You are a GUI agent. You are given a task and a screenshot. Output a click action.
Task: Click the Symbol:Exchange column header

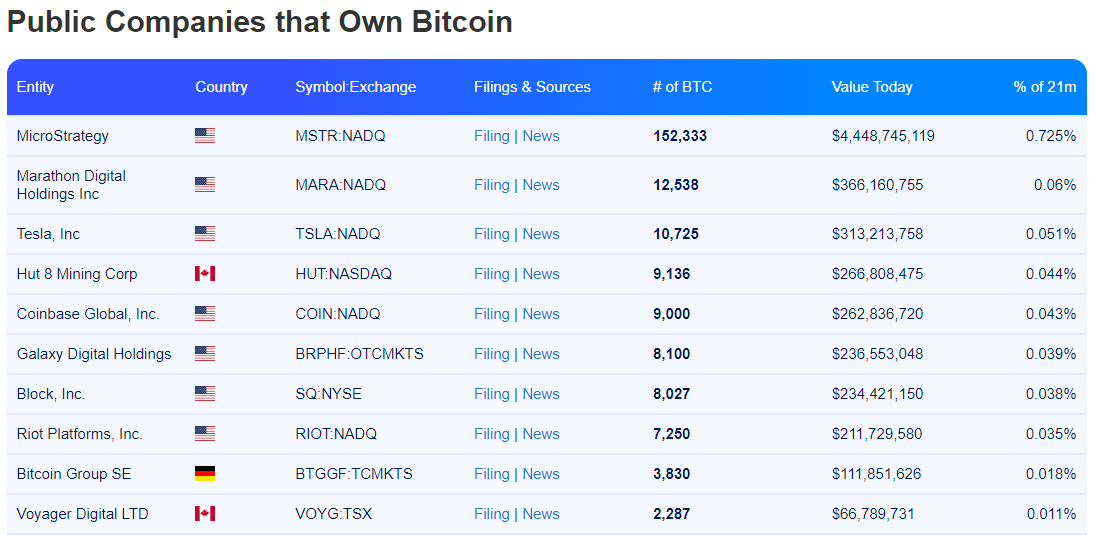tap(355, 87)
